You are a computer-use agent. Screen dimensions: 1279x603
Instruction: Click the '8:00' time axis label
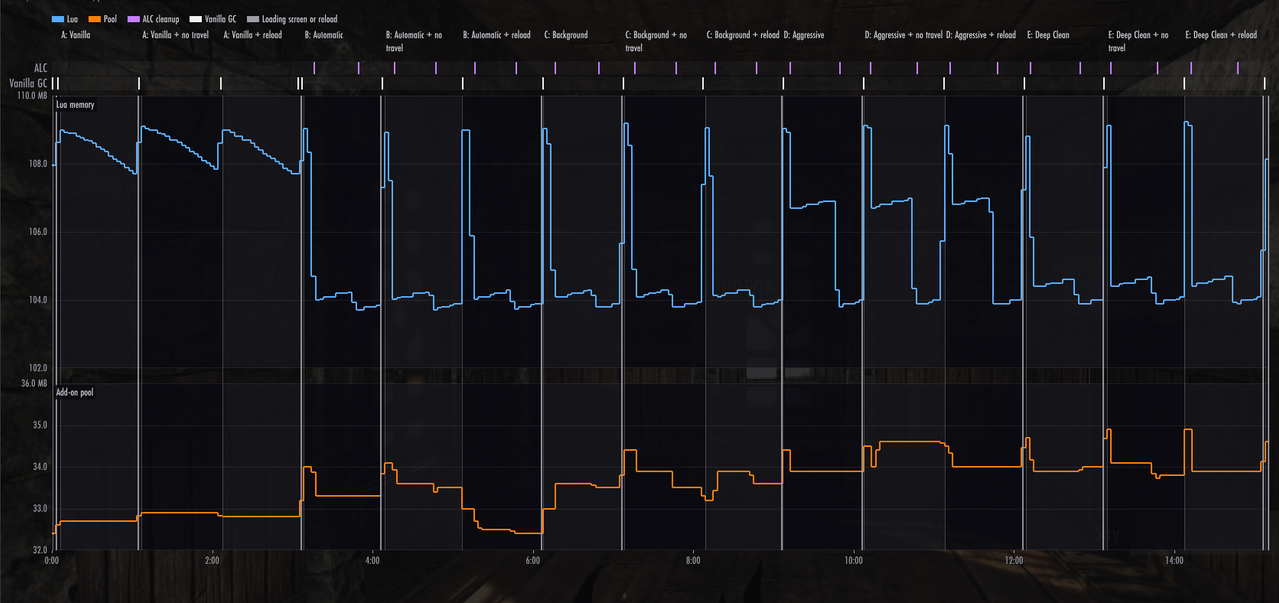pyautogui.click(x=693, y=561)
